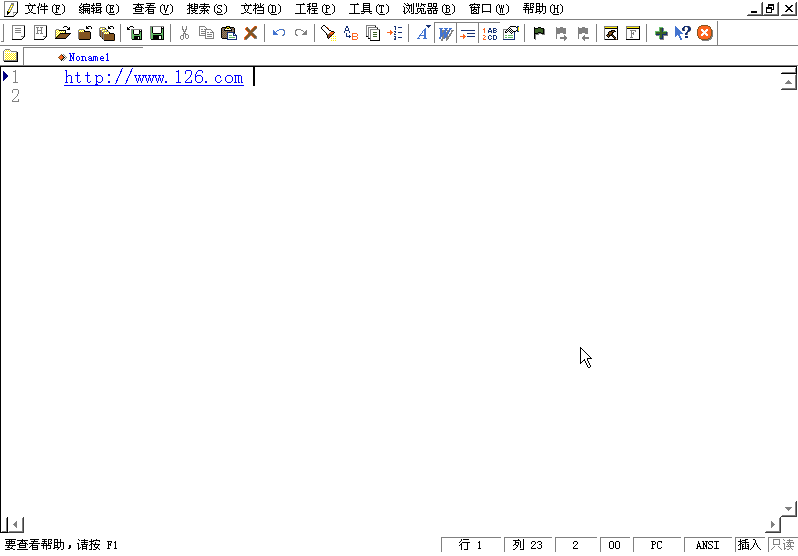Open the 编辑(E) menu
This screenshot has height=556, width=798.
pos(99,9)
